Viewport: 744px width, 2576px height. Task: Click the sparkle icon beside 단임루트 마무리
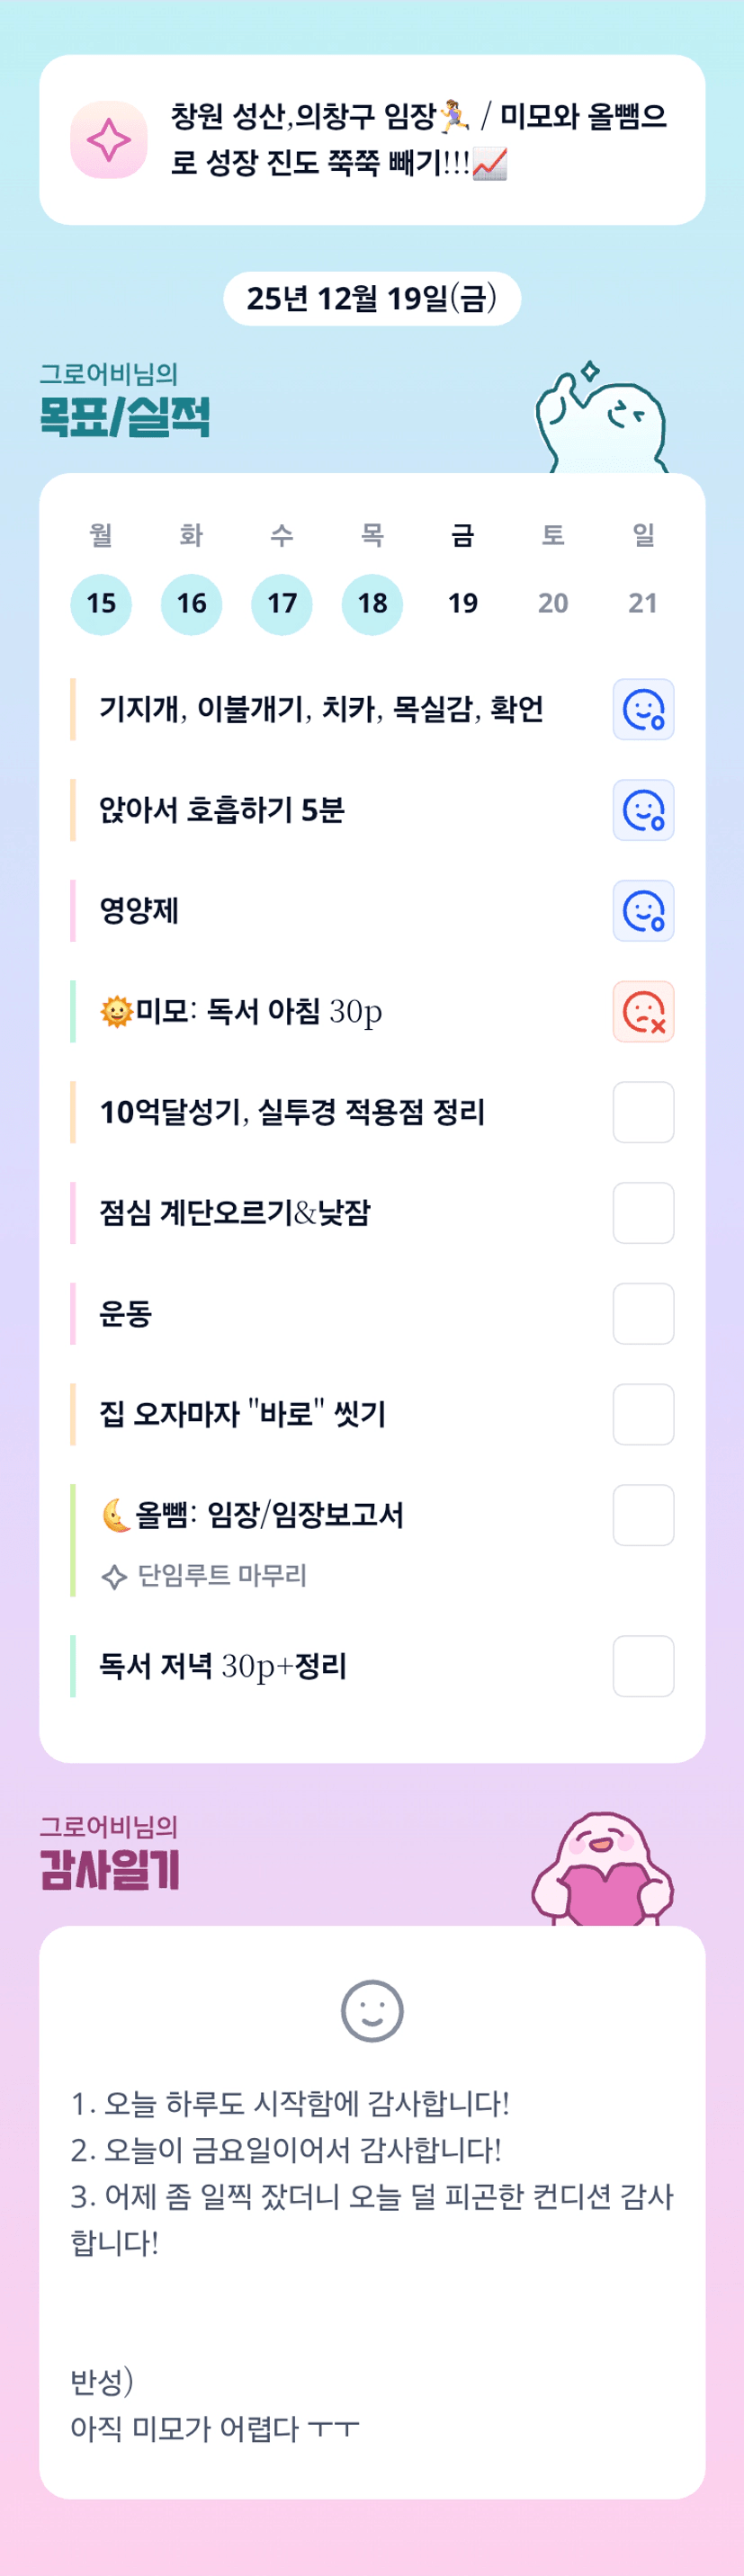[114, 1577]
